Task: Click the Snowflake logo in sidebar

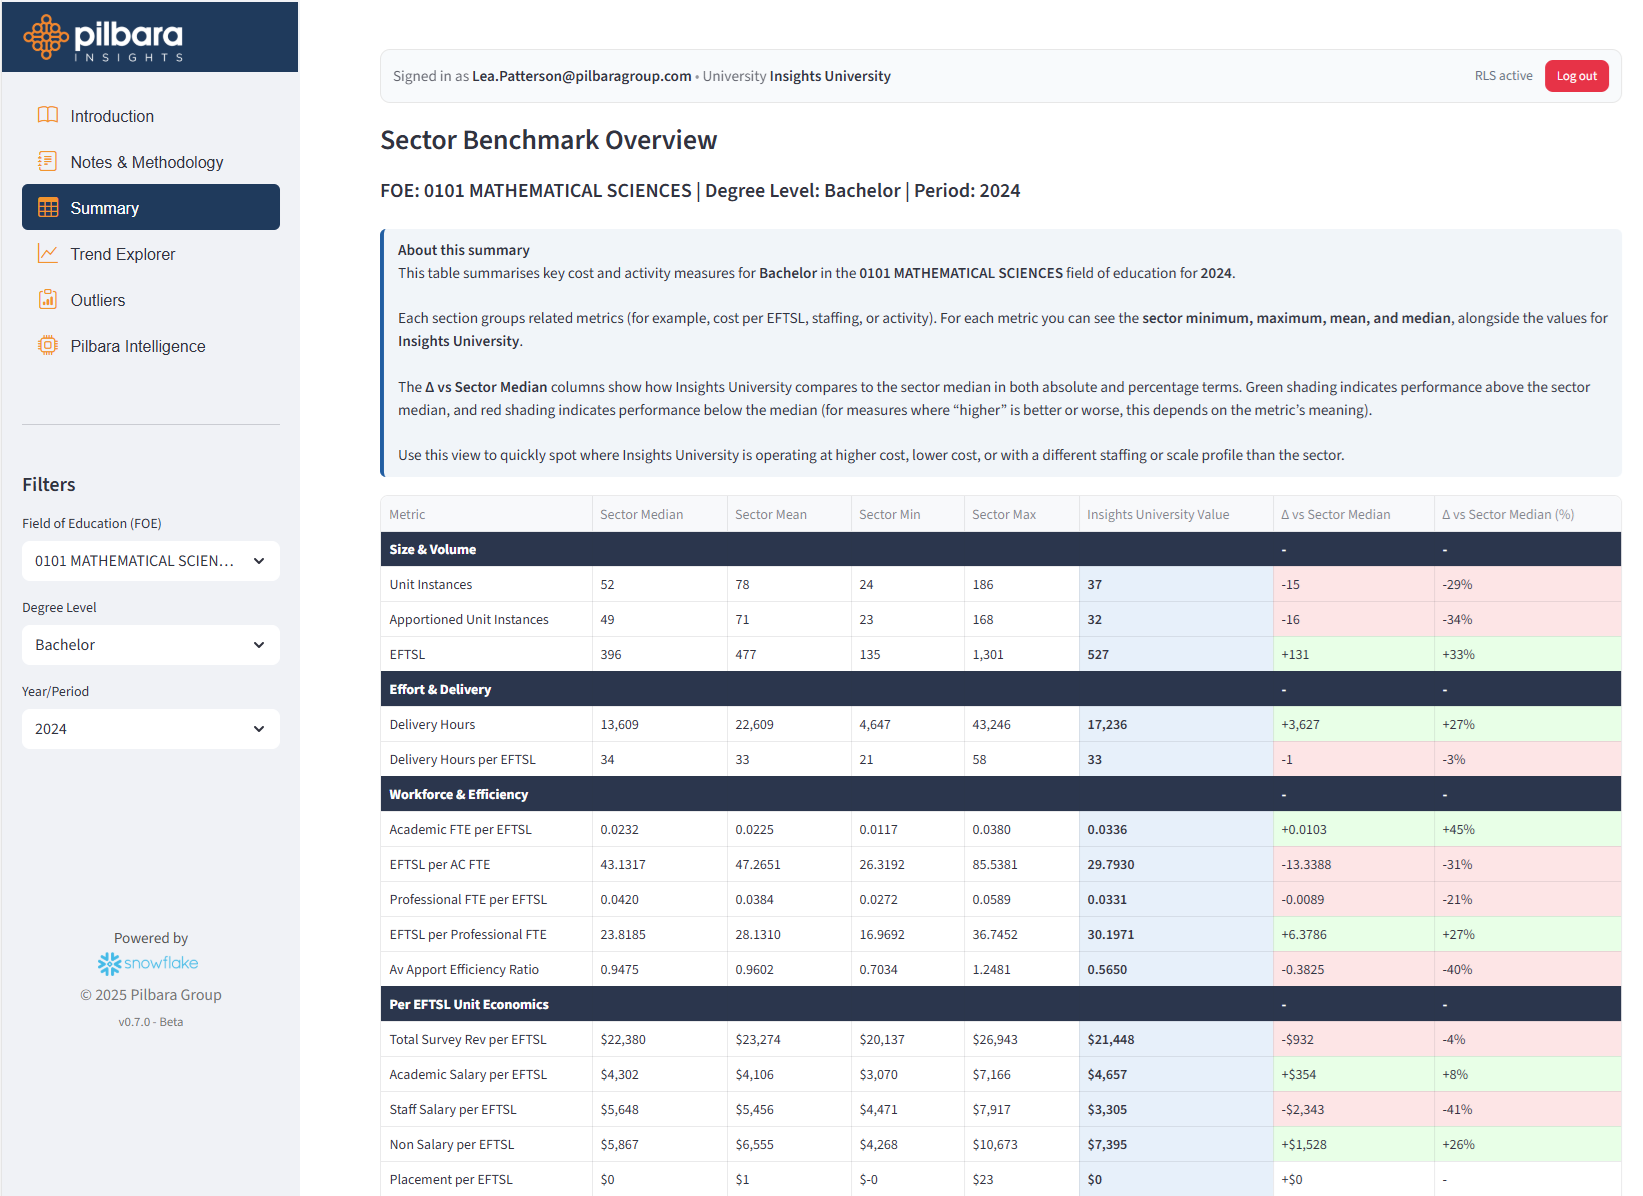Action: point(148,963)
